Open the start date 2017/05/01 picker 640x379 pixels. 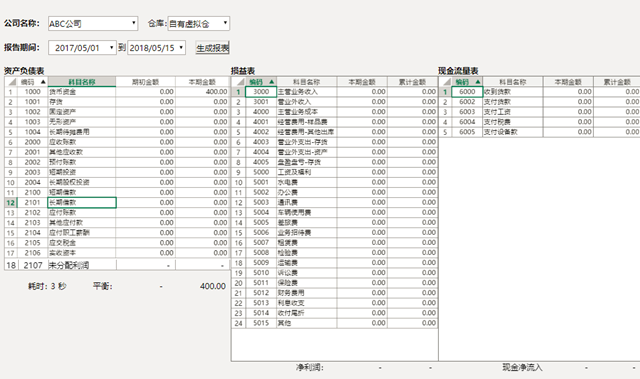click(82, 48)
